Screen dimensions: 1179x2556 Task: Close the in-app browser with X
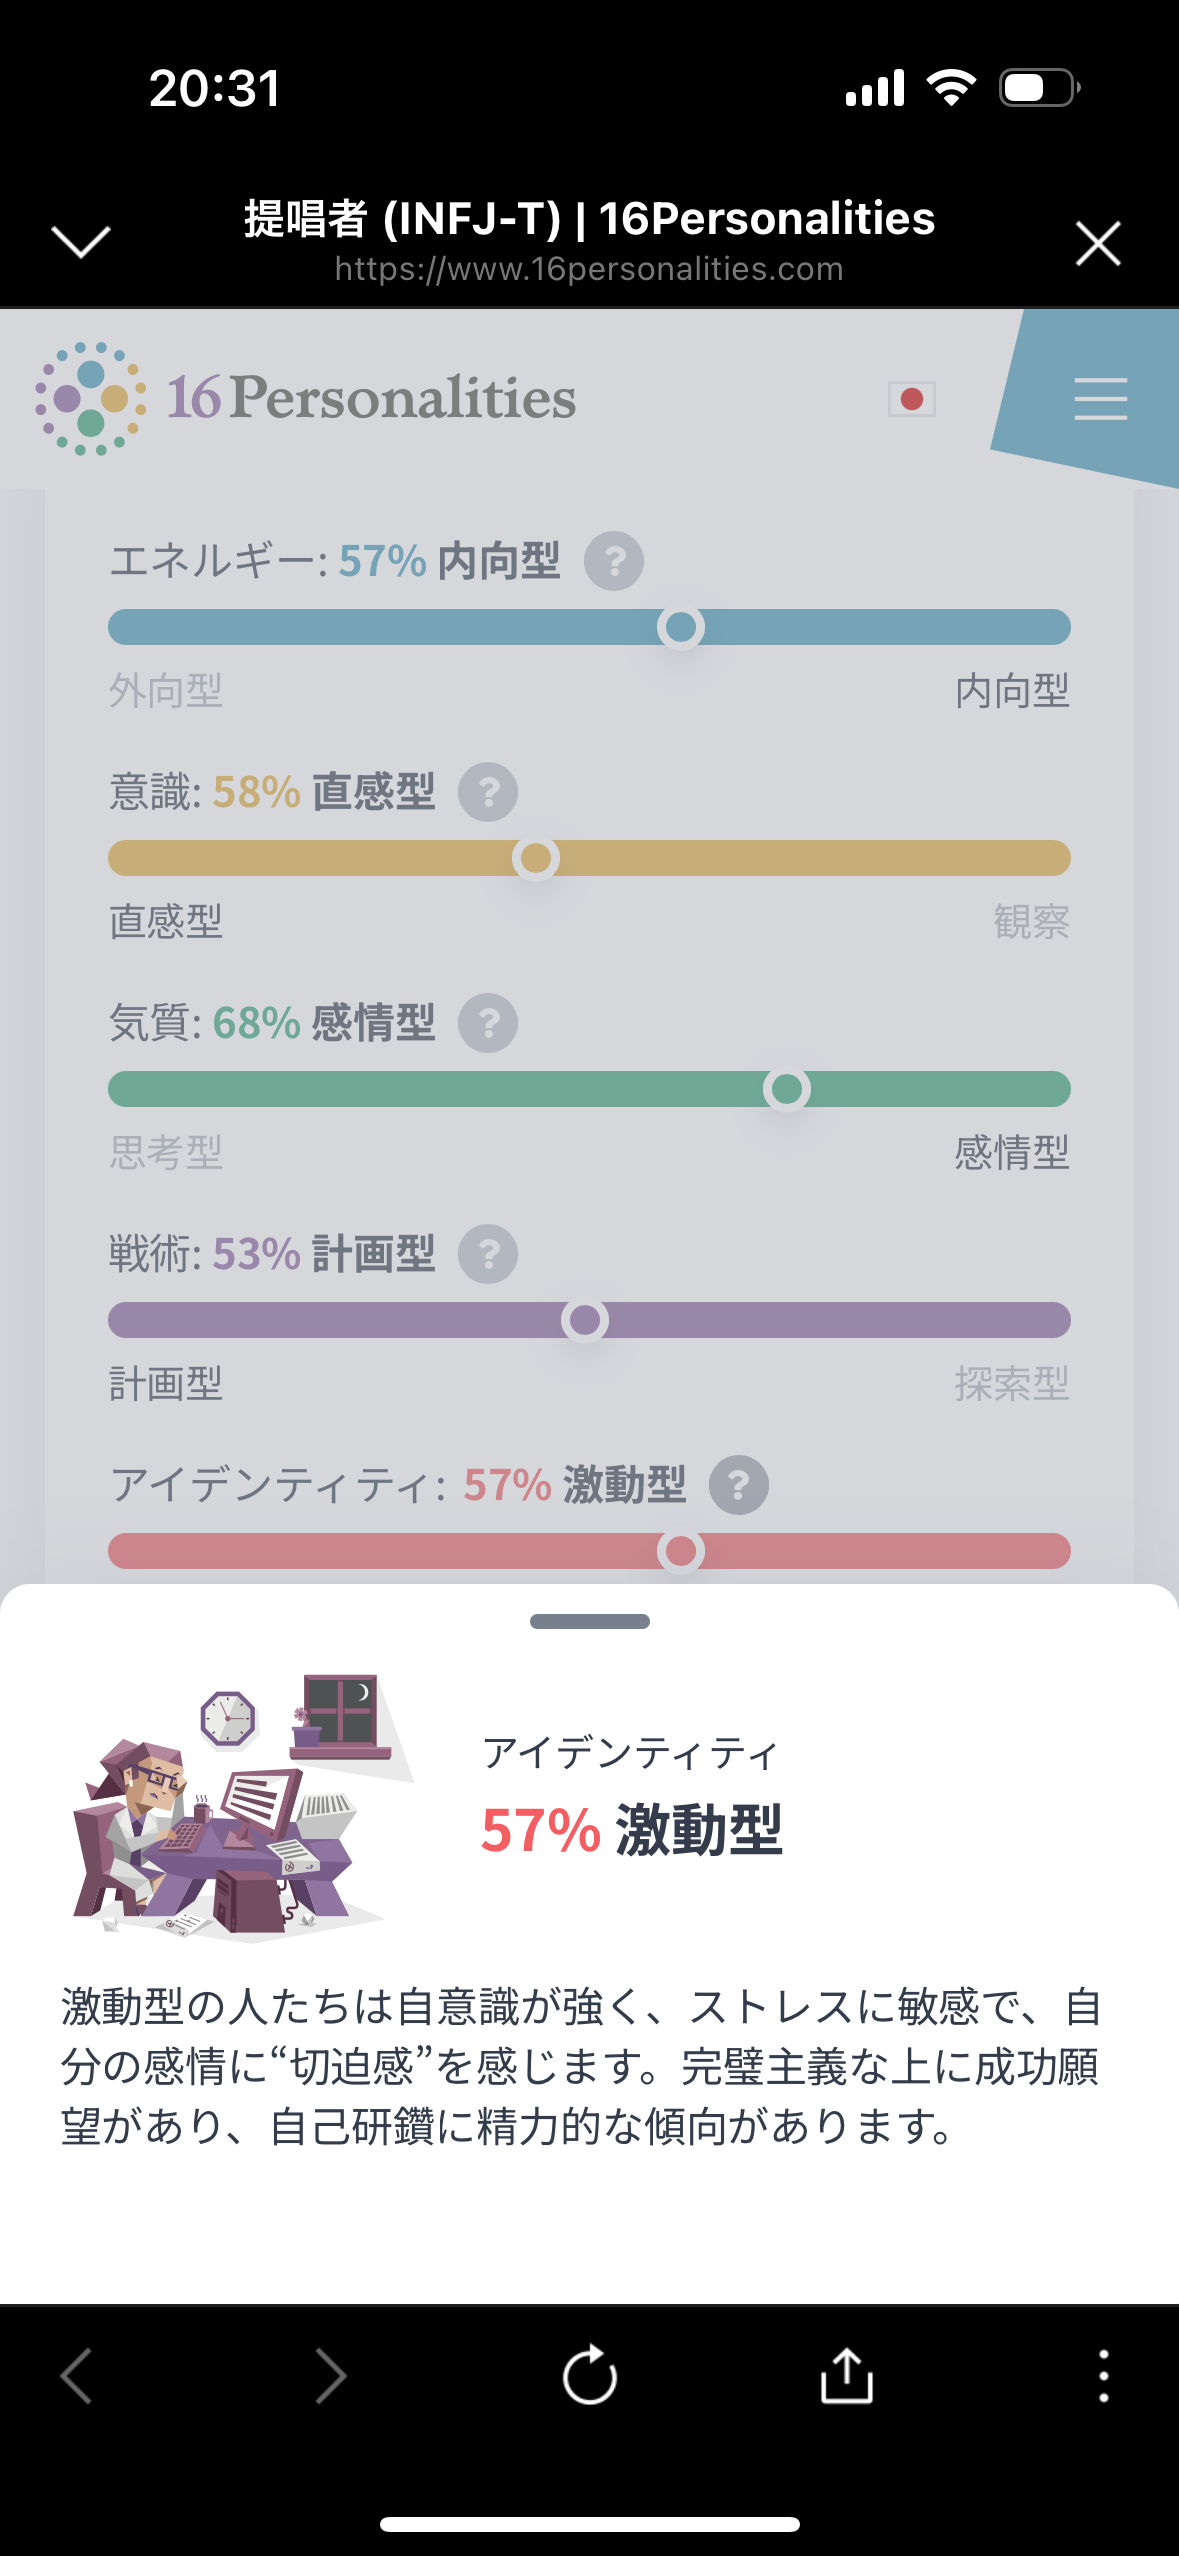tap(1097, 243)
